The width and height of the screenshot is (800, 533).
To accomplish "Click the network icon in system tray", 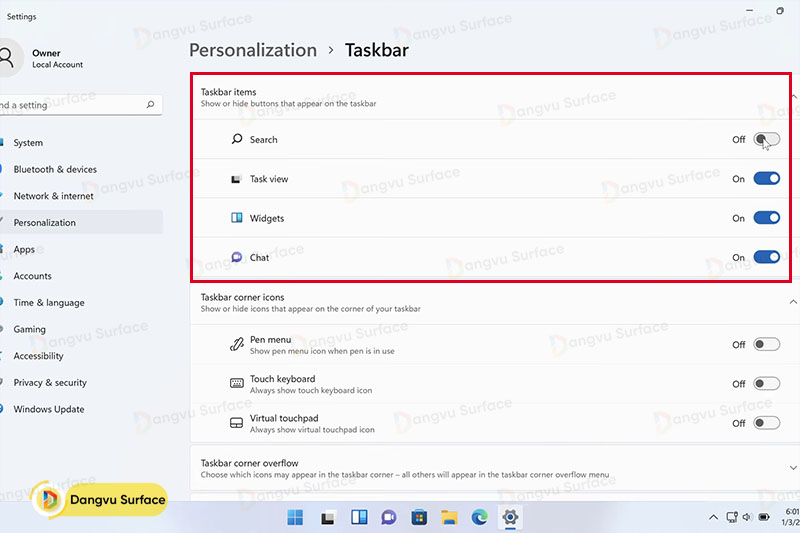I will coord(732,517).
